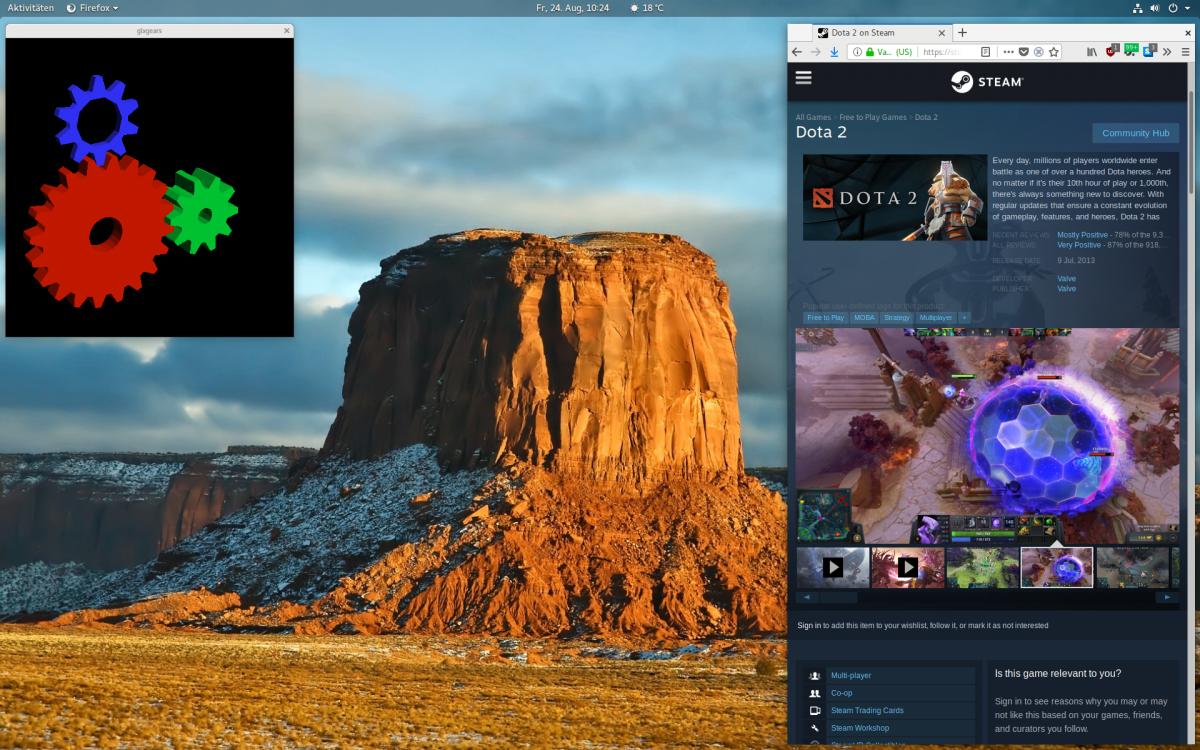Open GNOME Aktivitäten overview
The width and height of the screenshot is (1200, 750).
(x=31, y=8)
